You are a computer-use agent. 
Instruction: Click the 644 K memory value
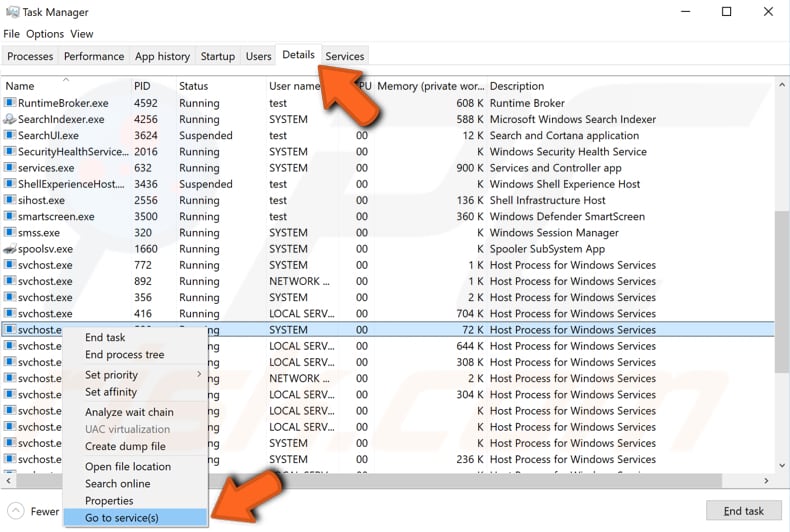(x=470, y=346)
